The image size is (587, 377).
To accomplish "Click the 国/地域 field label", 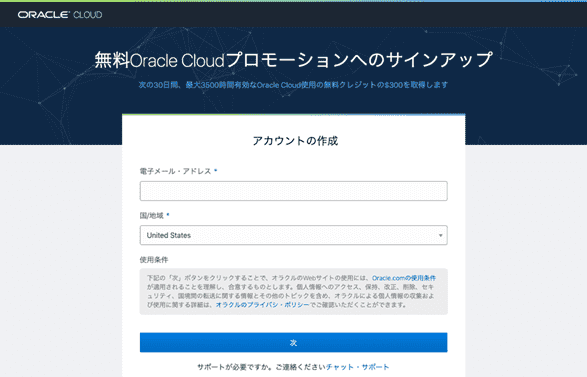I will pos(152,215).
